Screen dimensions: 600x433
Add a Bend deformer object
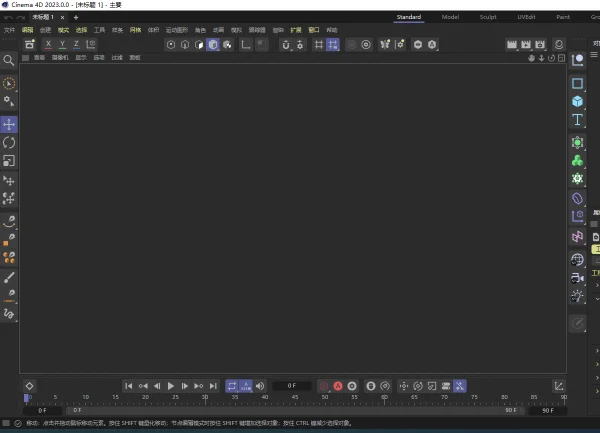[x=577, y=198]
